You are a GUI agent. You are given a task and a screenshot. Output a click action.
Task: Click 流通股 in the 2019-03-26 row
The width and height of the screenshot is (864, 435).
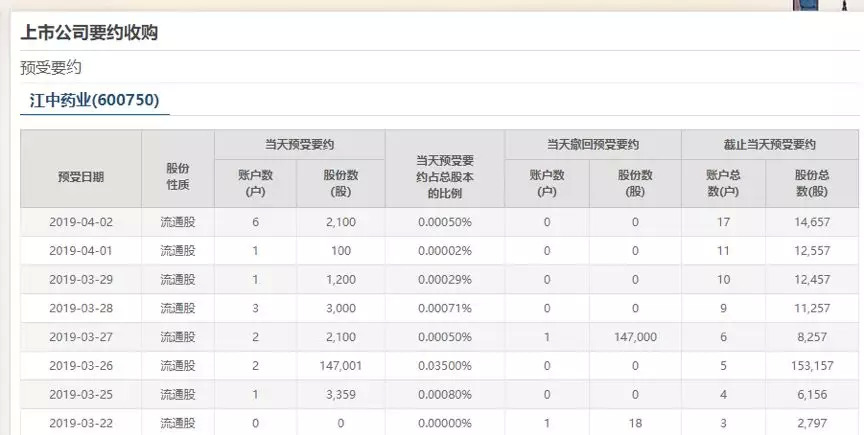coord(178,366)
